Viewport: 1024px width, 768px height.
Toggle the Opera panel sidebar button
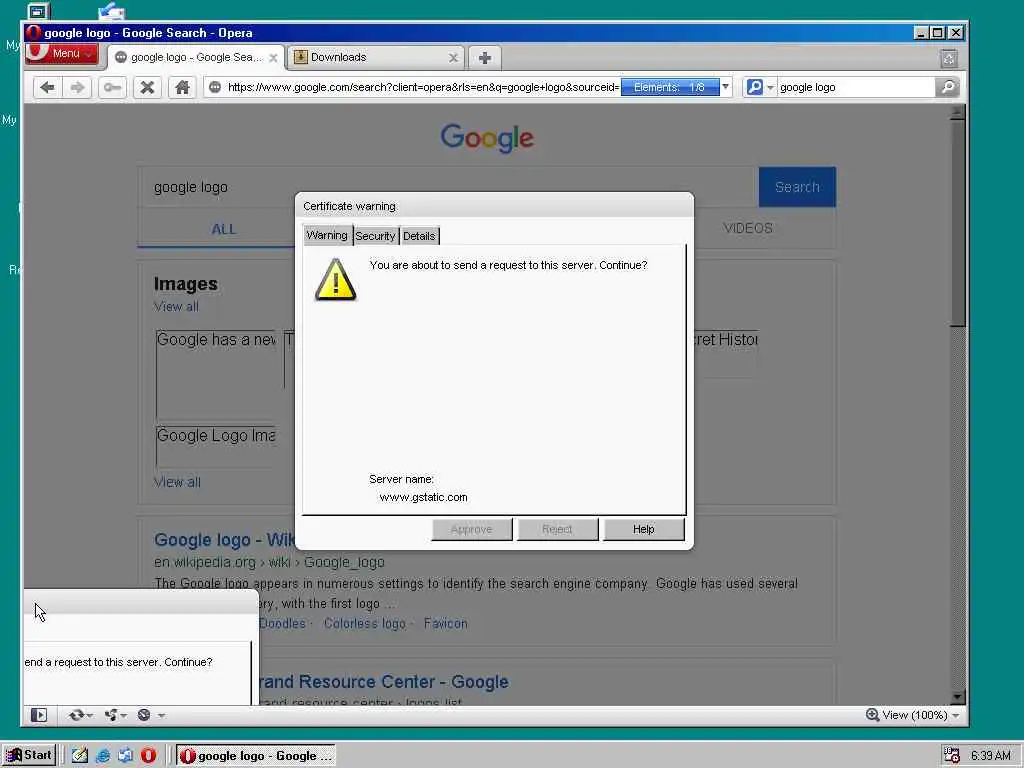click(39, 715)
